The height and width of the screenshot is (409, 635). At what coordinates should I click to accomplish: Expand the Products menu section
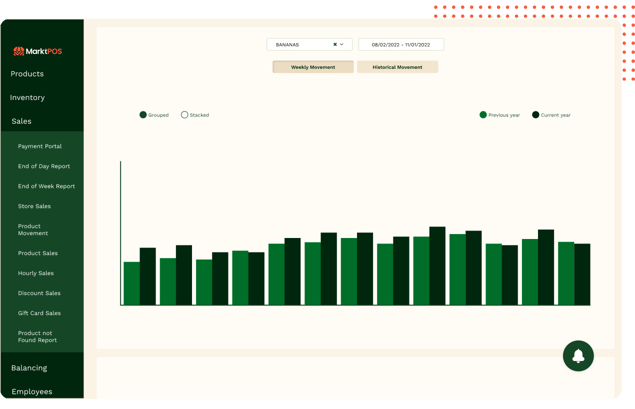(27, 74)
